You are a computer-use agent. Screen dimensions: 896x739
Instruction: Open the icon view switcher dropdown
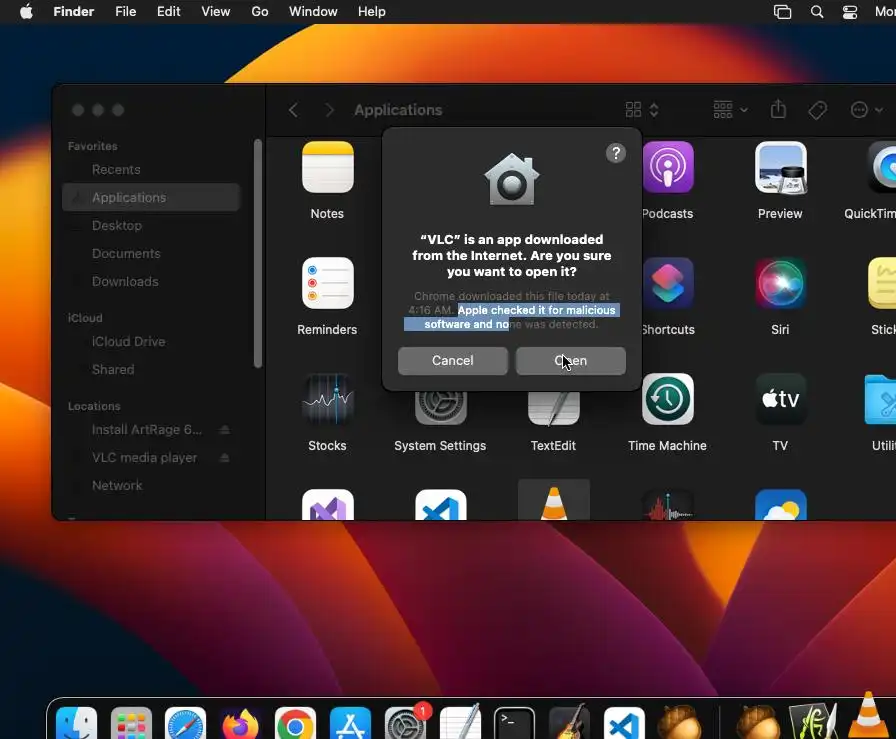click(642, 110)
